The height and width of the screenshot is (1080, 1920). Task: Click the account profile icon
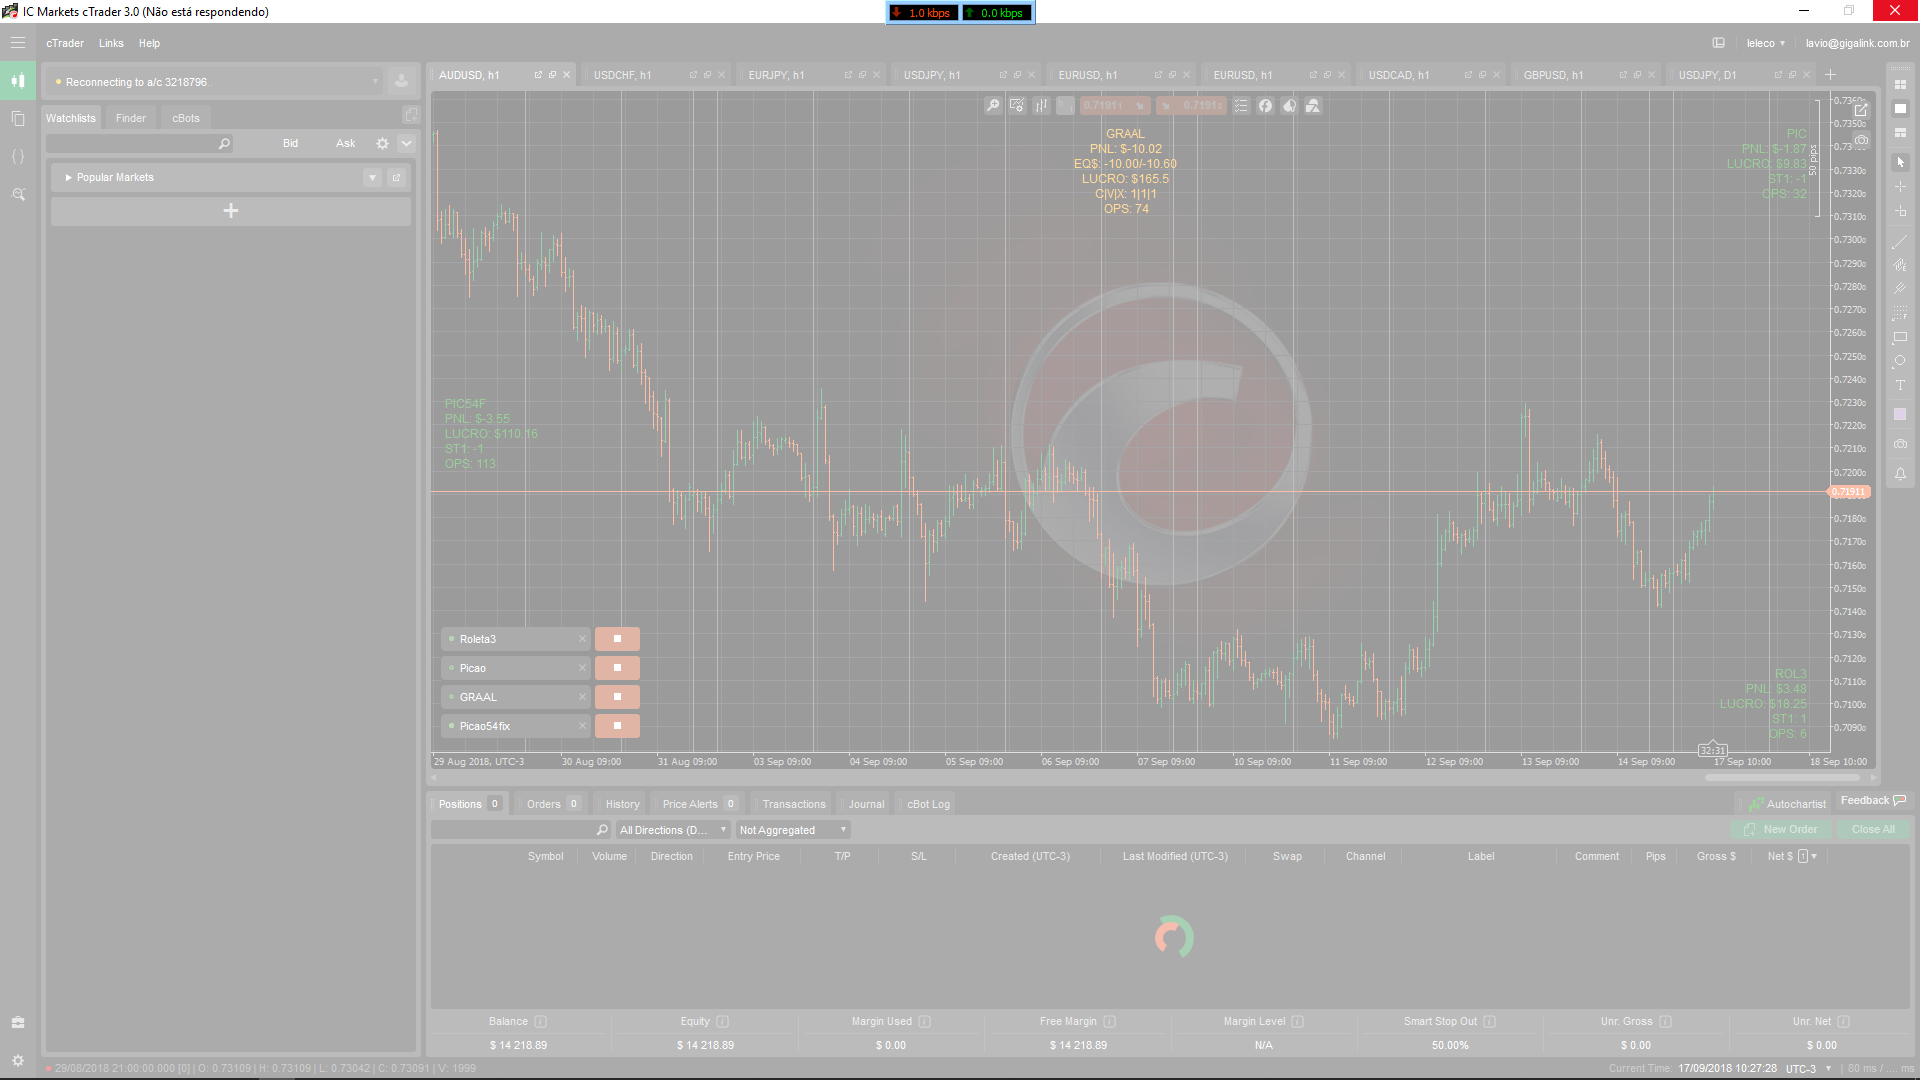(x=401, y=82)
